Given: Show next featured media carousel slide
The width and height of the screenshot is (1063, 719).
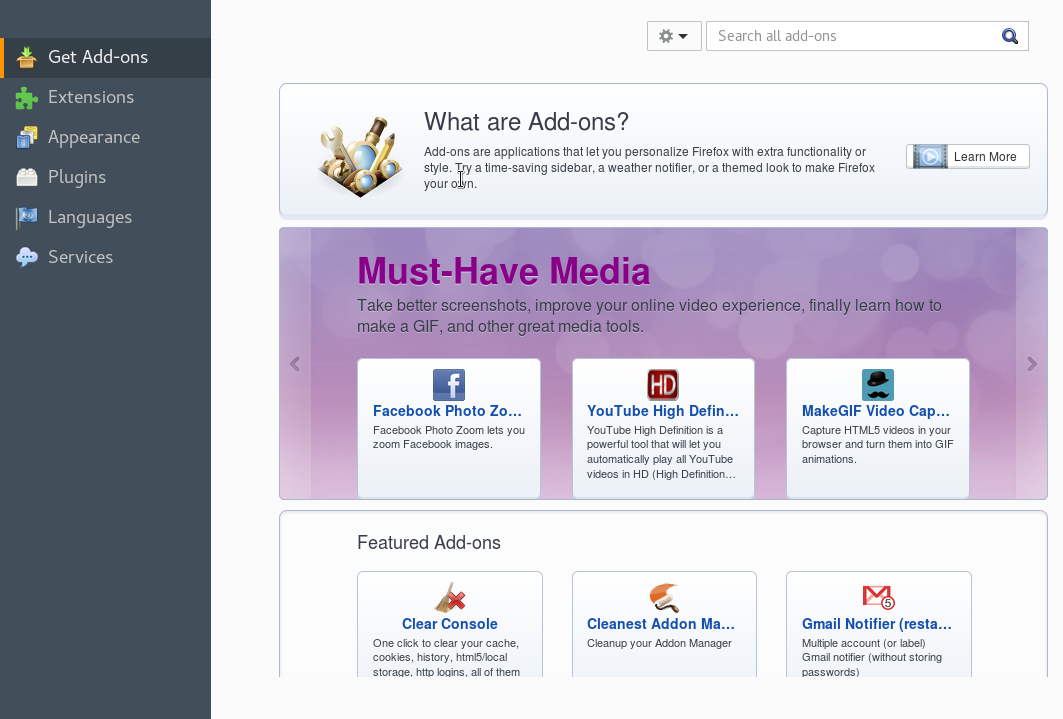Looking at the screenshot, I should (x=1032, y=364).
